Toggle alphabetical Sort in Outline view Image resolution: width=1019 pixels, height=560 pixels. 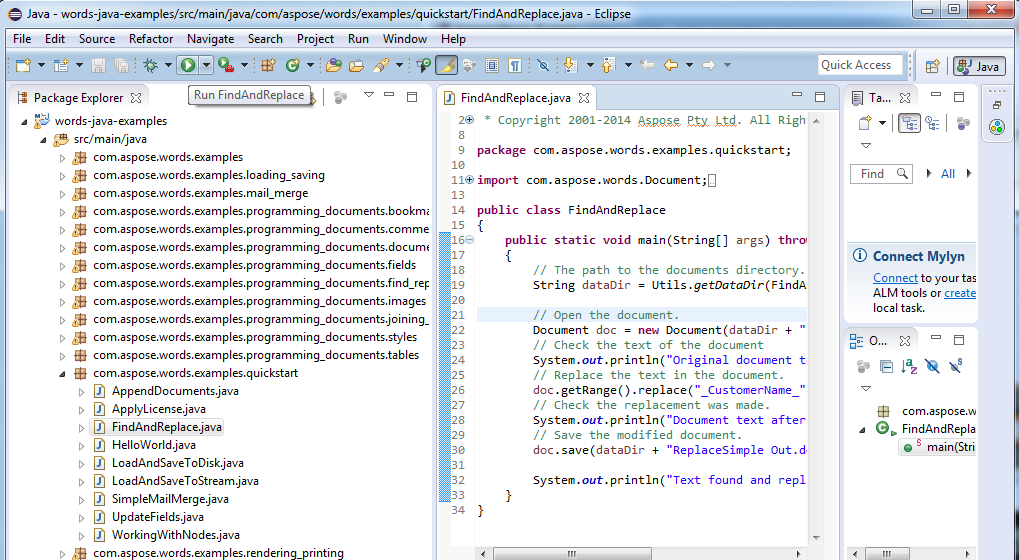[x=909, y=366]
